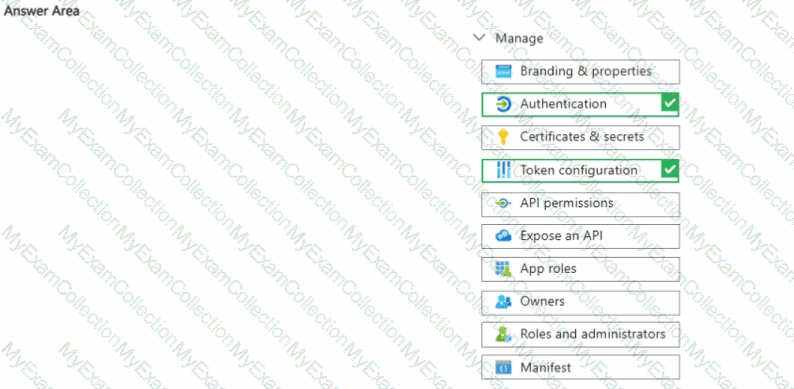
Task: Select the Expose an API label
Action: 561,236
